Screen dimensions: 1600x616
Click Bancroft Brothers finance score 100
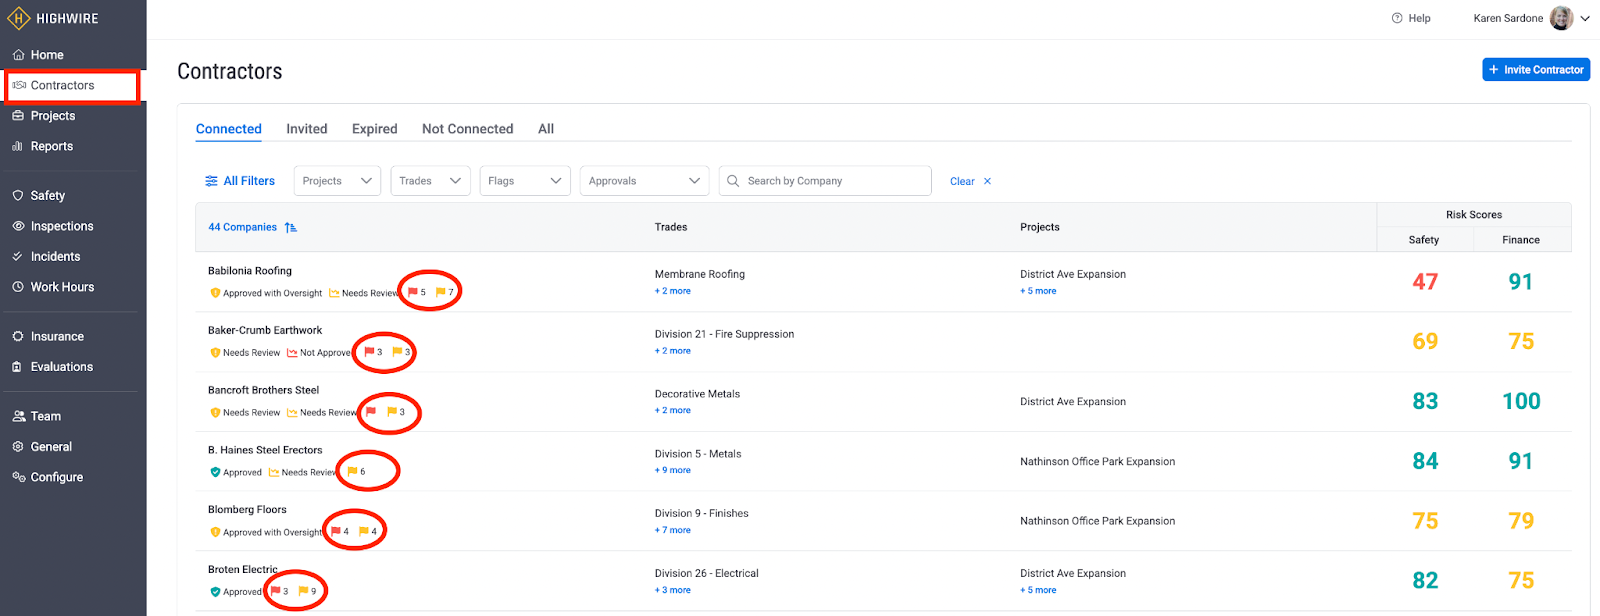point(1521,402)
